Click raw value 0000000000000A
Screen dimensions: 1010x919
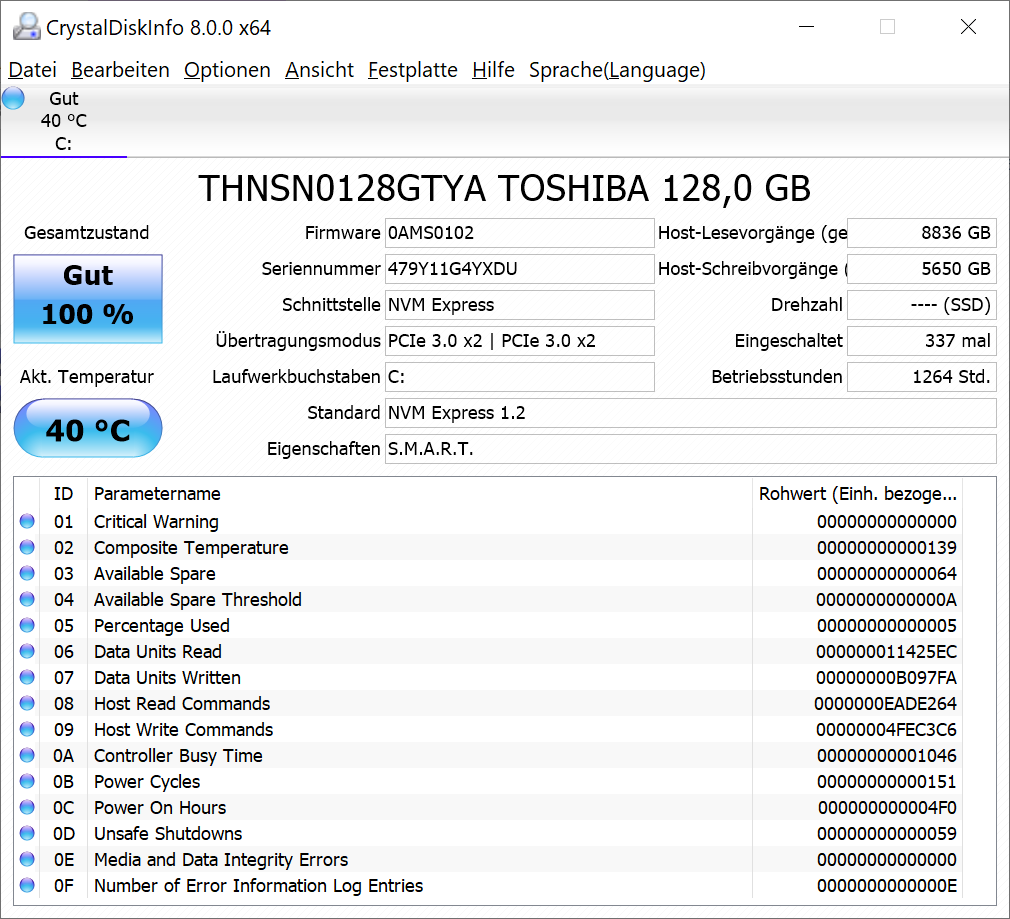[x=886, y=600]
